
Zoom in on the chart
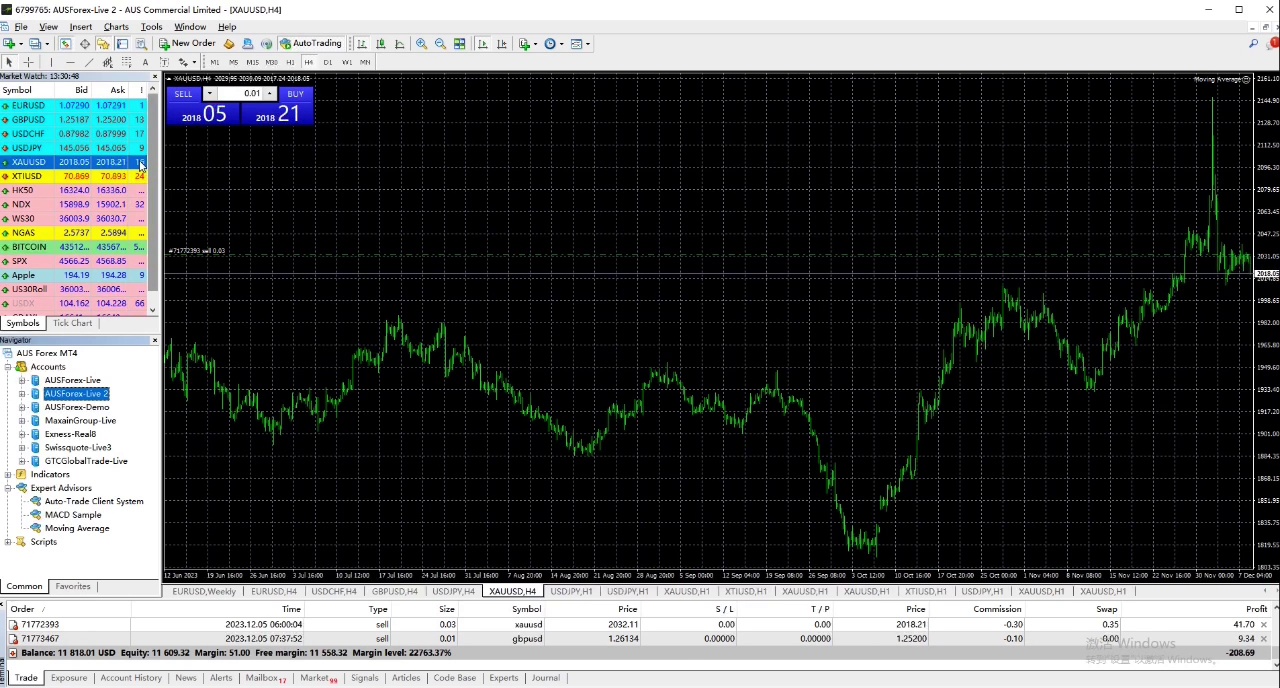point(422,44)
